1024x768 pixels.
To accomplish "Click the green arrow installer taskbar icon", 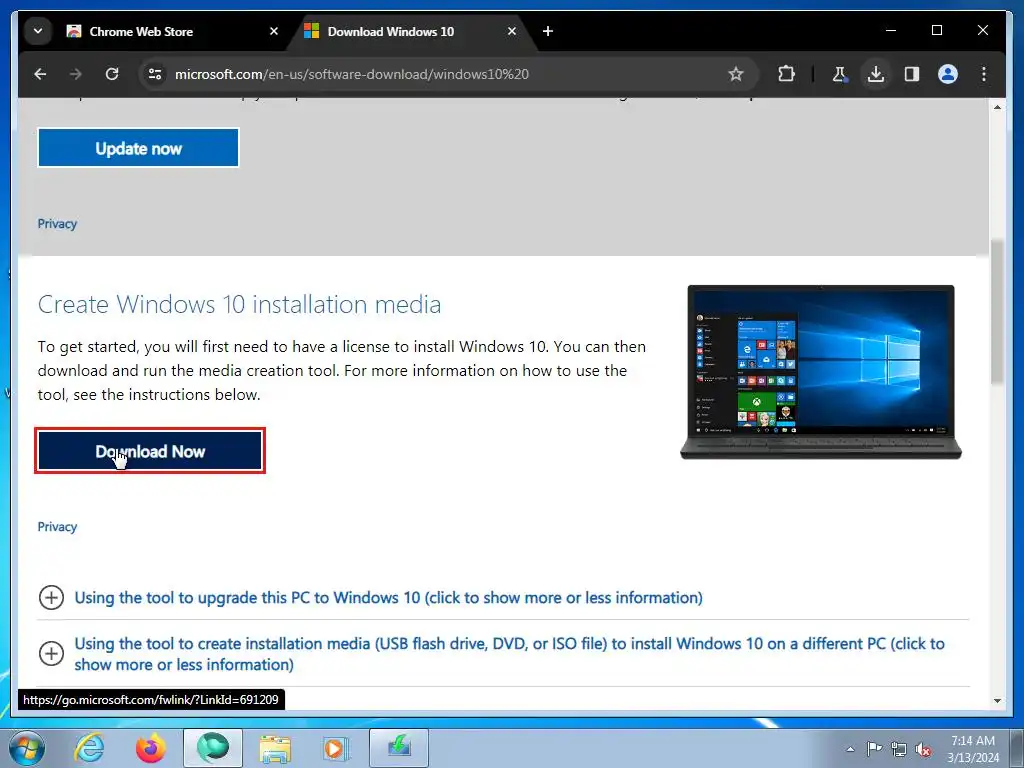I will (399, 748).
